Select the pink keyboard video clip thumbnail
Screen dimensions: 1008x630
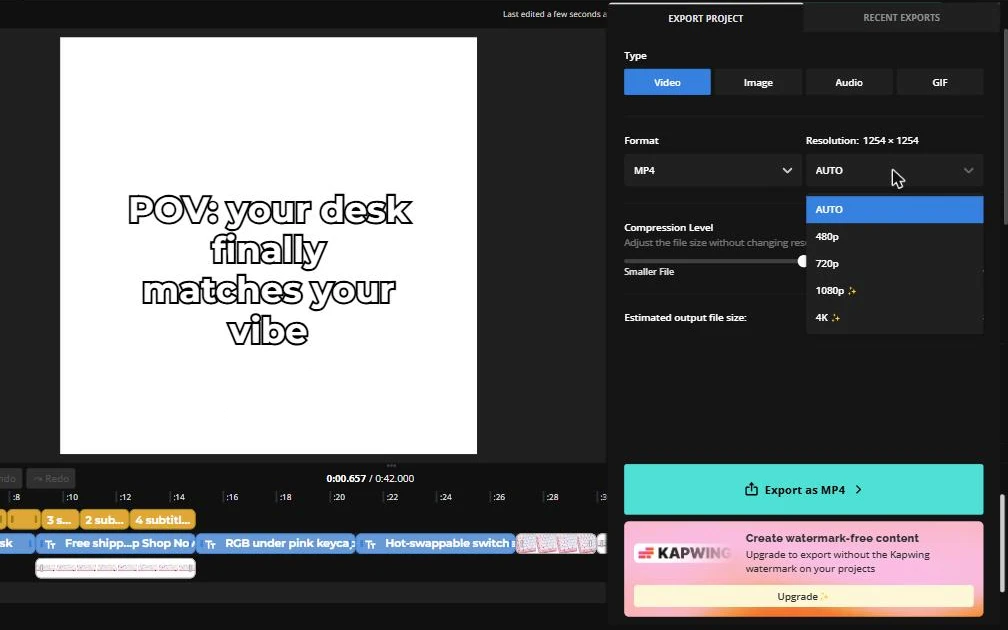[x=557, y=543]
